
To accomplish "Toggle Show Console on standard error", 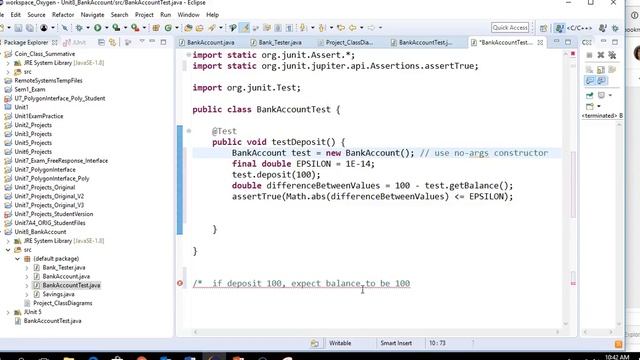I will click(602, 81).
